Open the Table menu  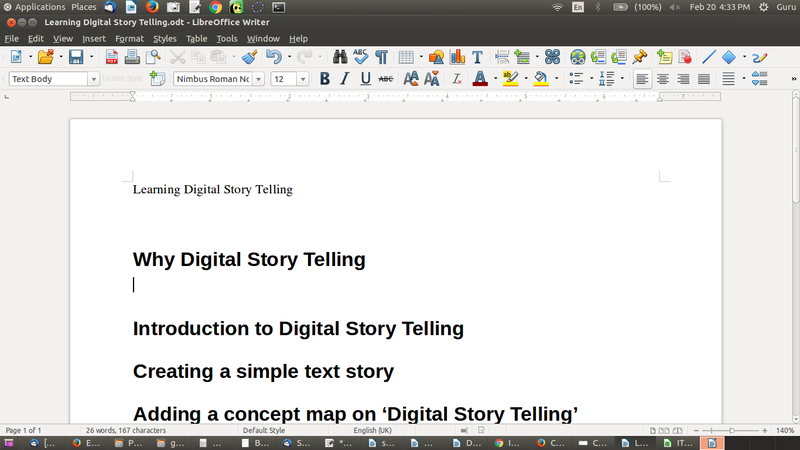pyautogui.click(x=196, y=39)
